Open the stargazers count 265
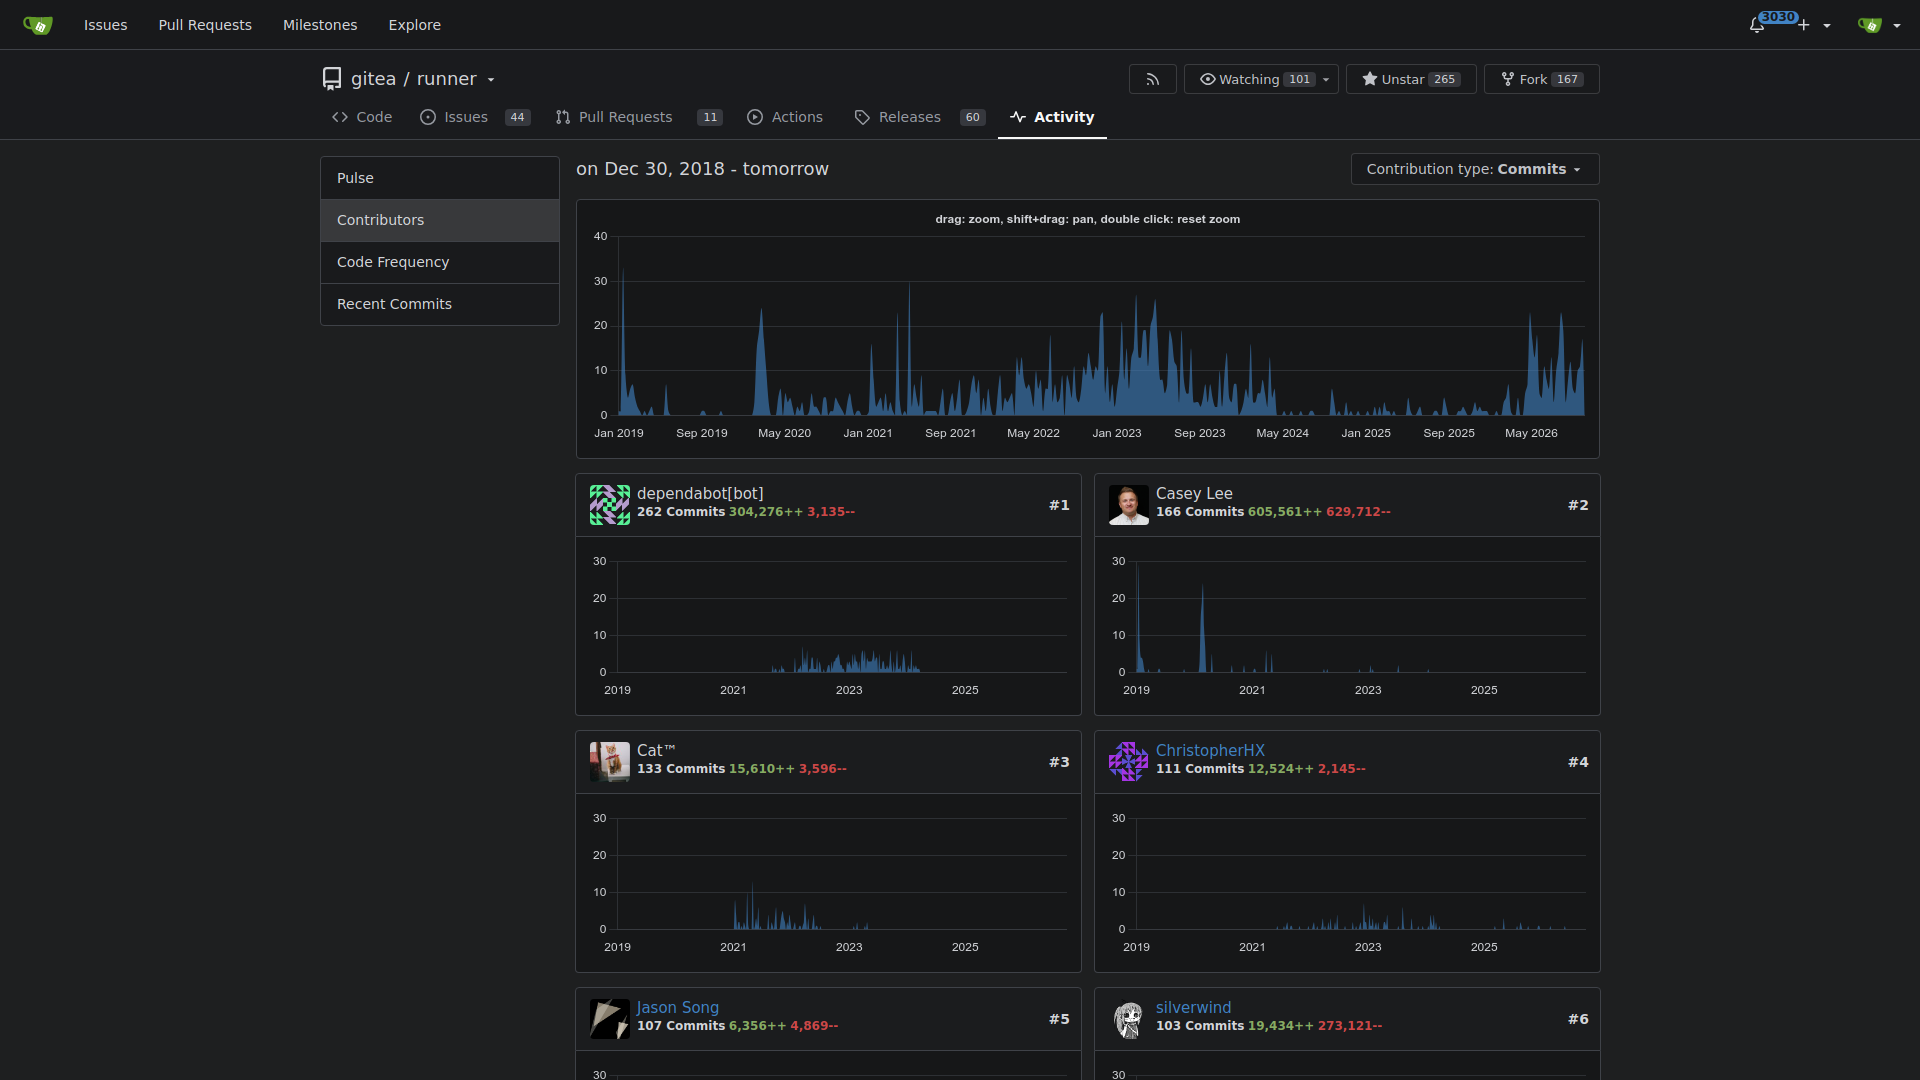The height and width of the screenshot is (1080, 1920). (1444, 79)
